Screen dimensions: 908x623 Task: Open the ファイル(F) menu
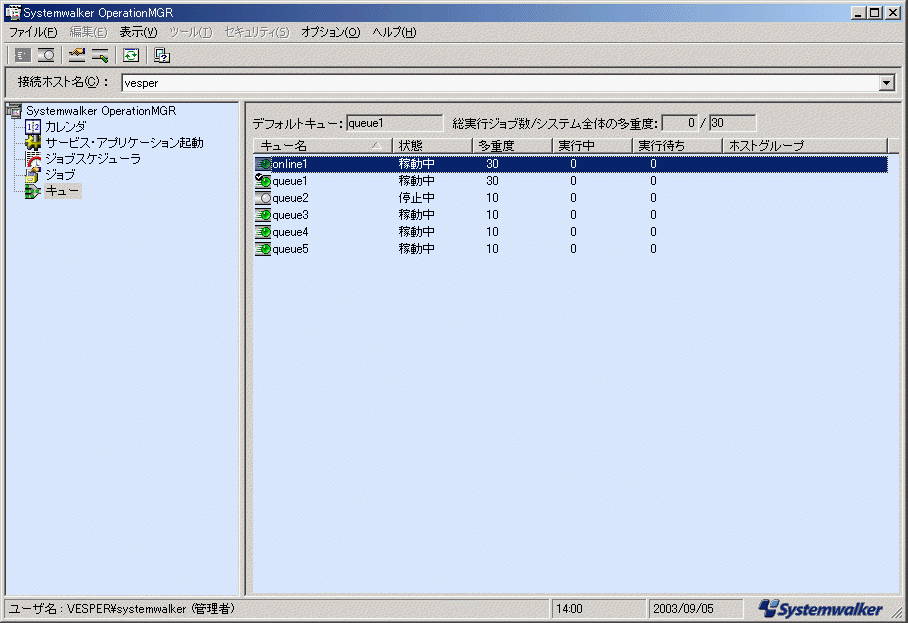(33, 32)
